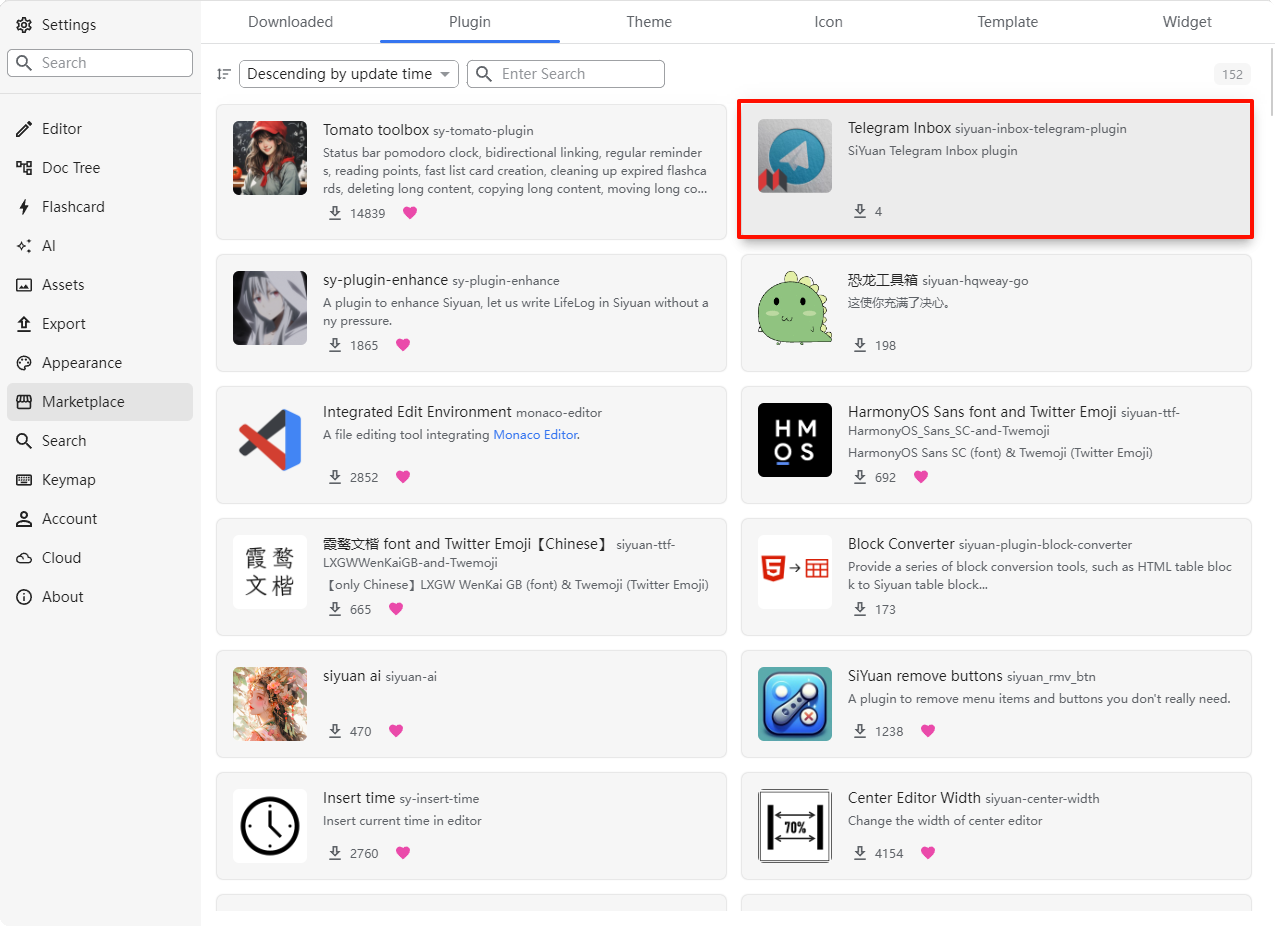Image resolution: width=1275 pixels, height=926 pixels.
Task: Open Flashcard settings in the sidebar
Action: [x=73, y=207]
